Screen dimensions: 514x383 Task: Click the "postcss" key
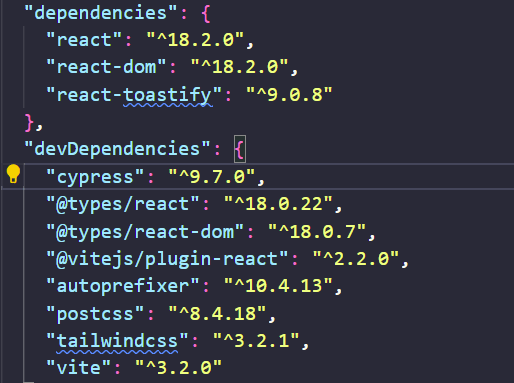click(95, 314)
